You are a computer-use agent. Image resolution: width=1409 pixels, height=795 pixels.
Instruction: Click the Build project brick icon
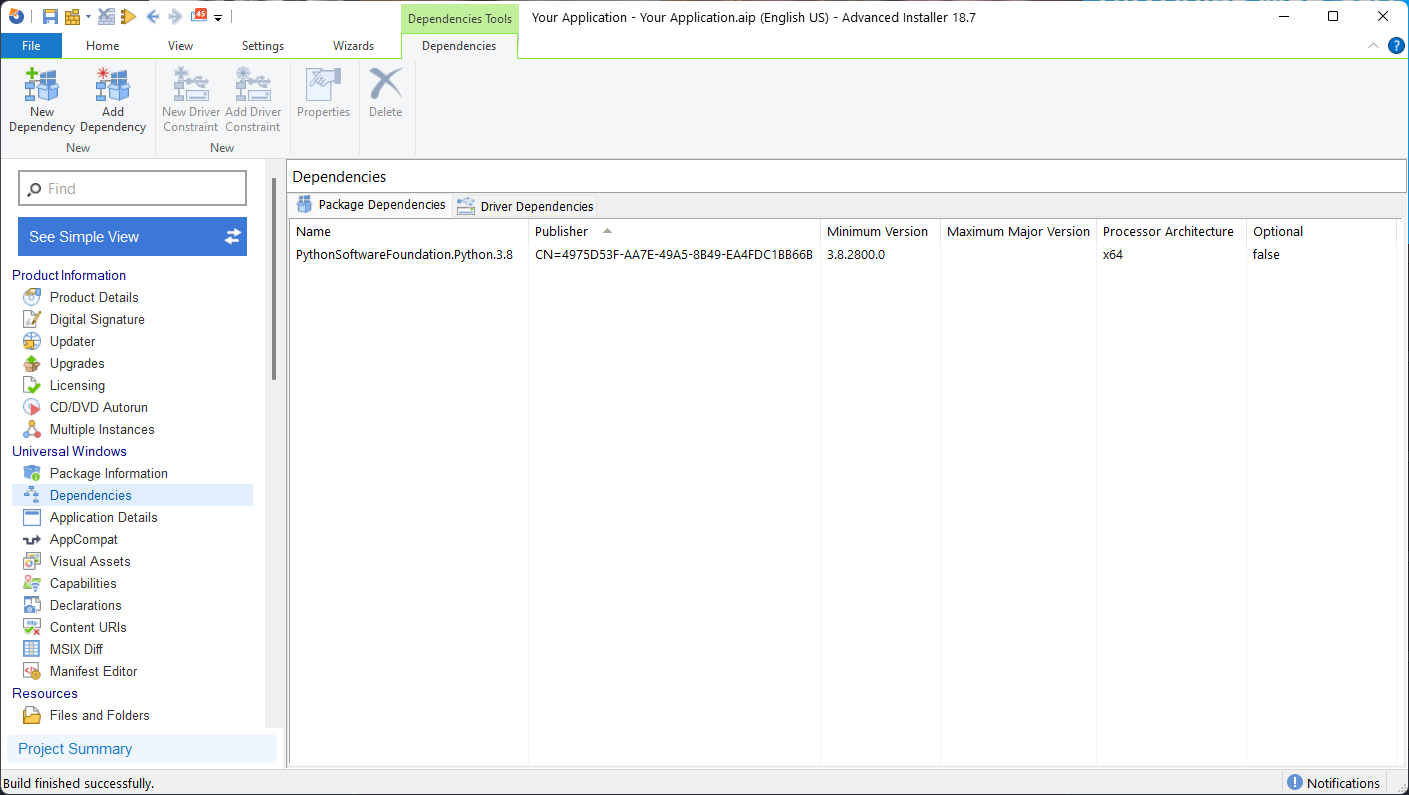point(73,16)
